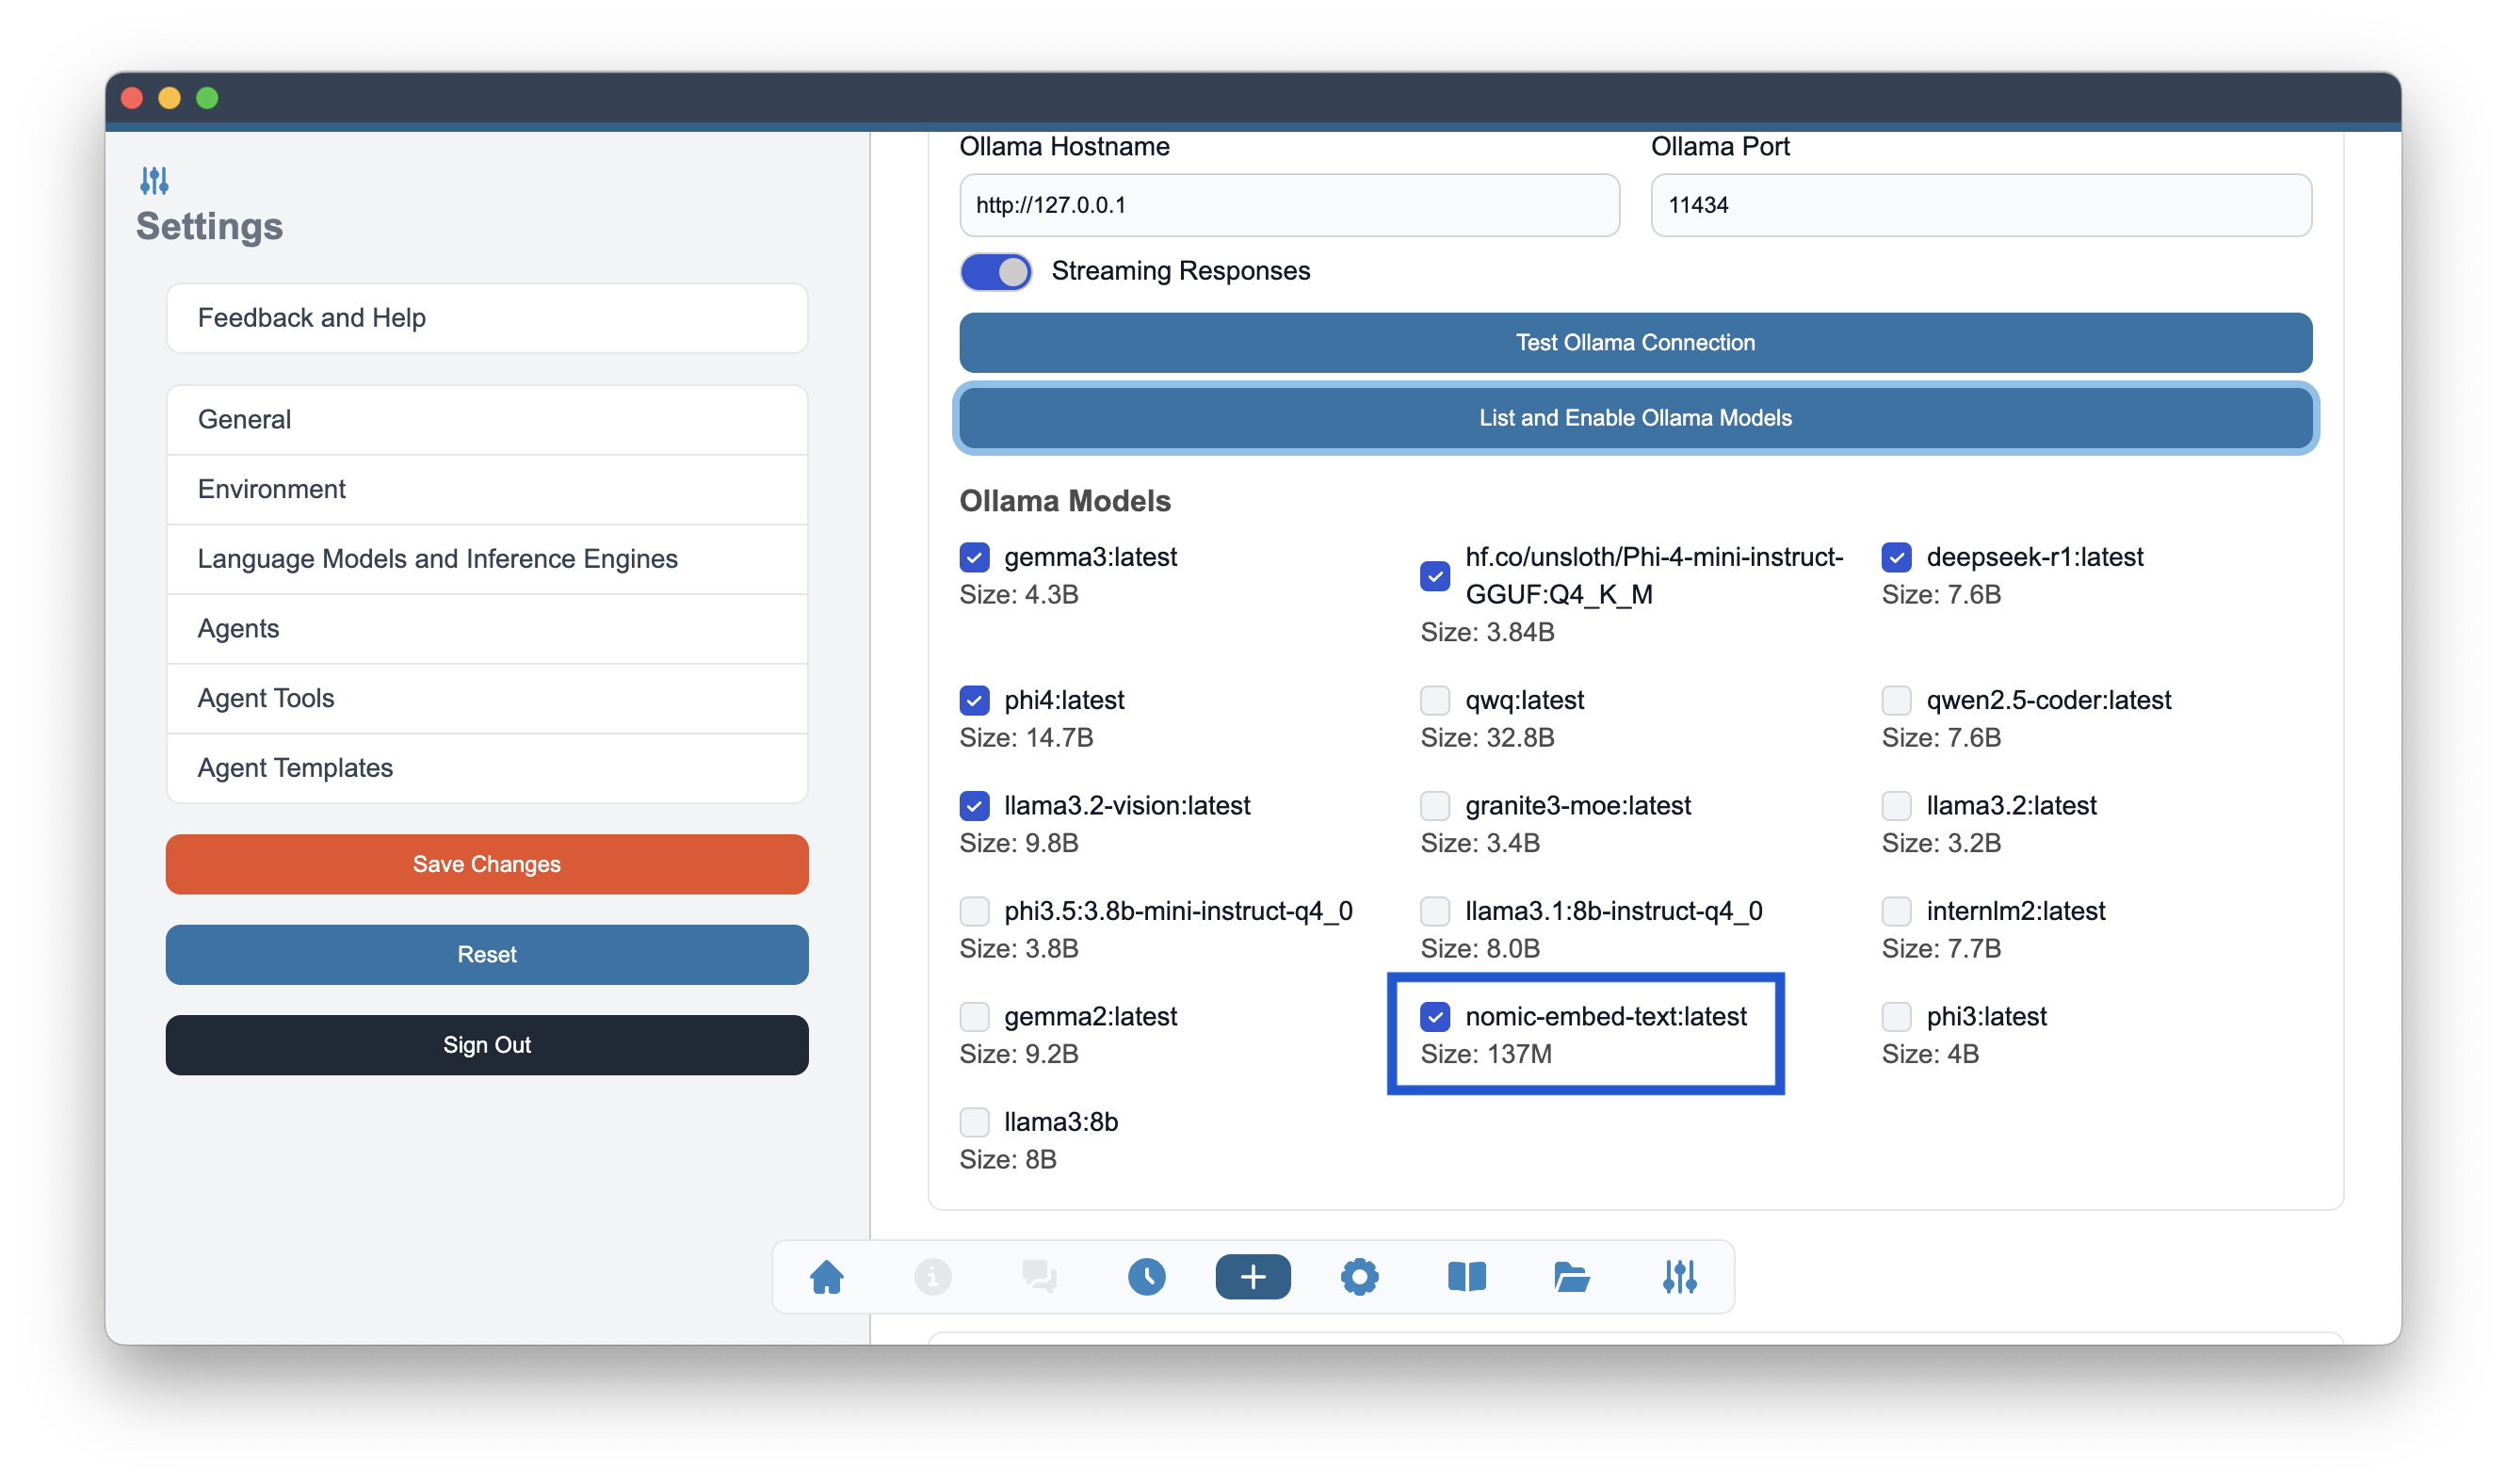
Task: Open the clock history icon
Action: pos(1146,1277)
